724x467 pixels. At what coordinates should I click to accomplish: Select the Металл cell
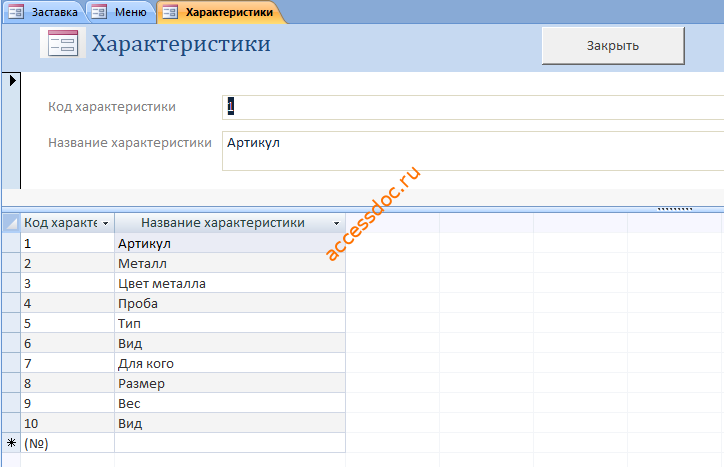[x=229, y=263]
